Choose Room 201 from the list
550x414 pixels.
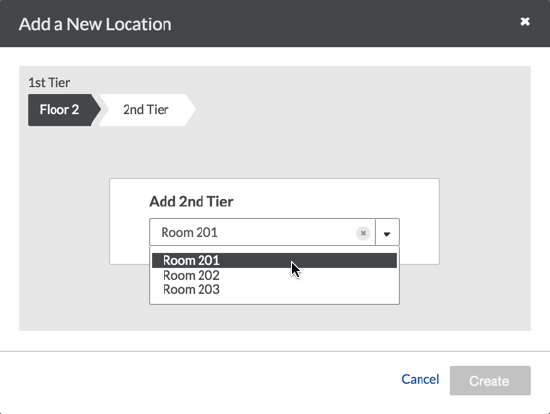274,260
